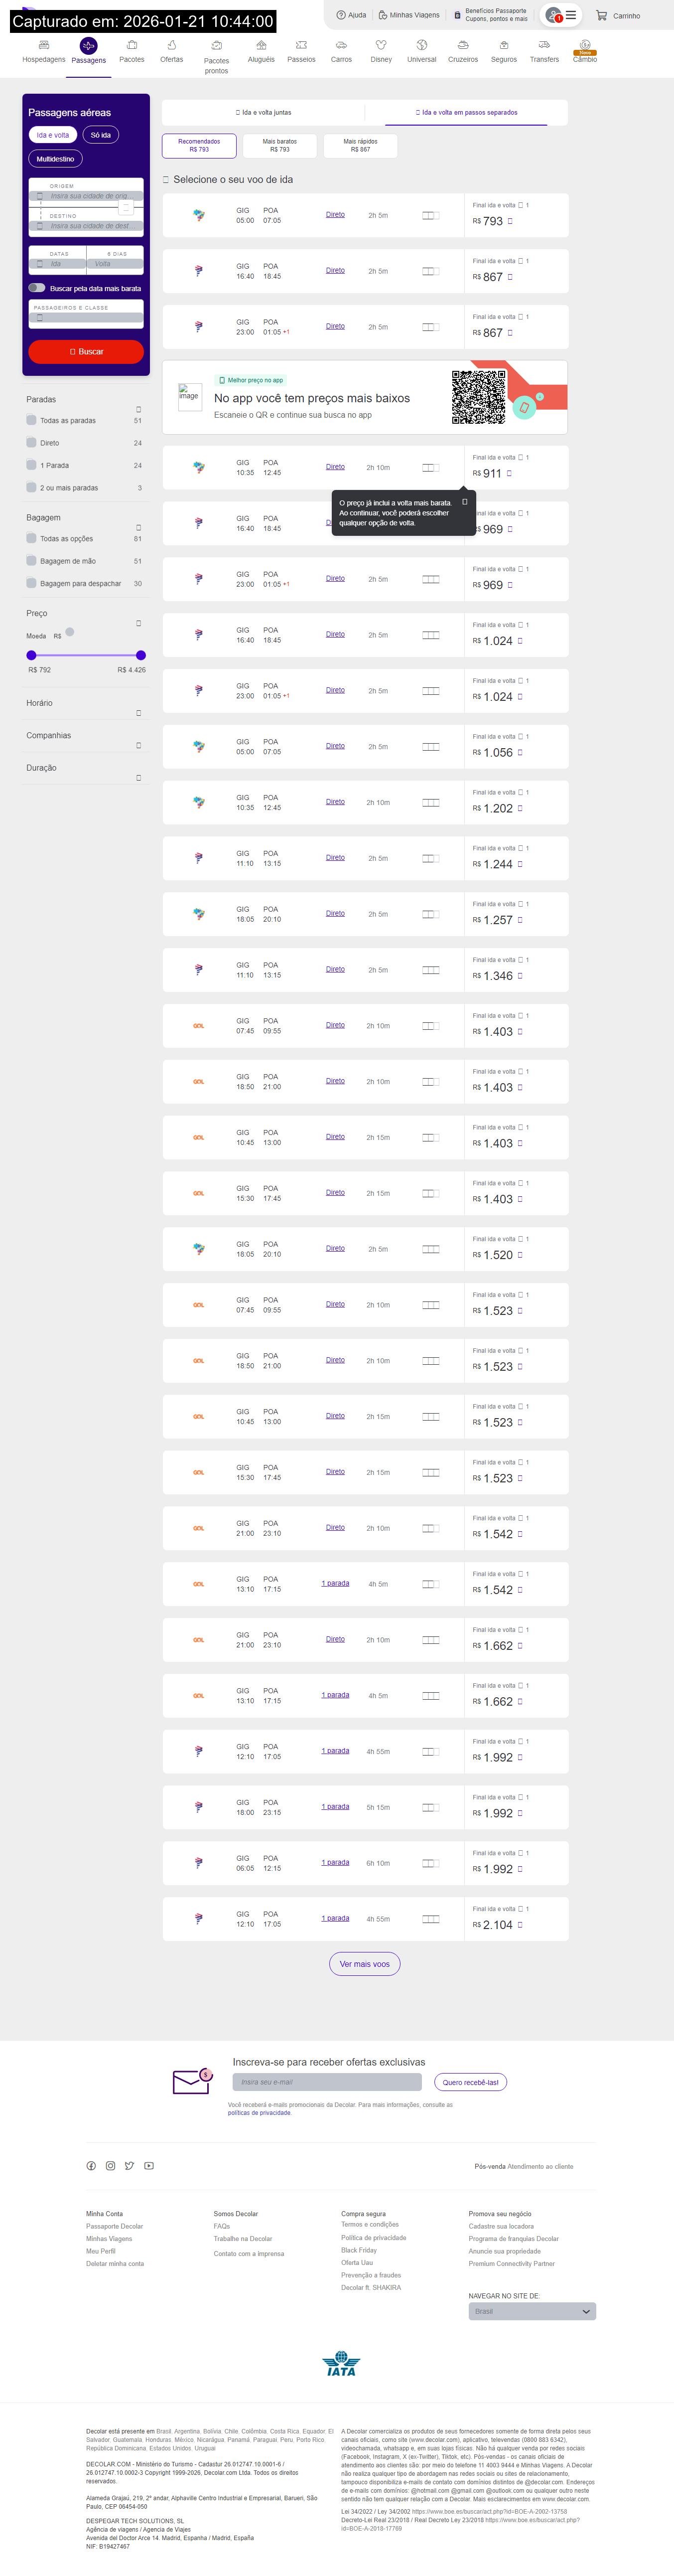
Task: Toggle 'Buscar pela data mais barata' switch
Action: (37, 288)
